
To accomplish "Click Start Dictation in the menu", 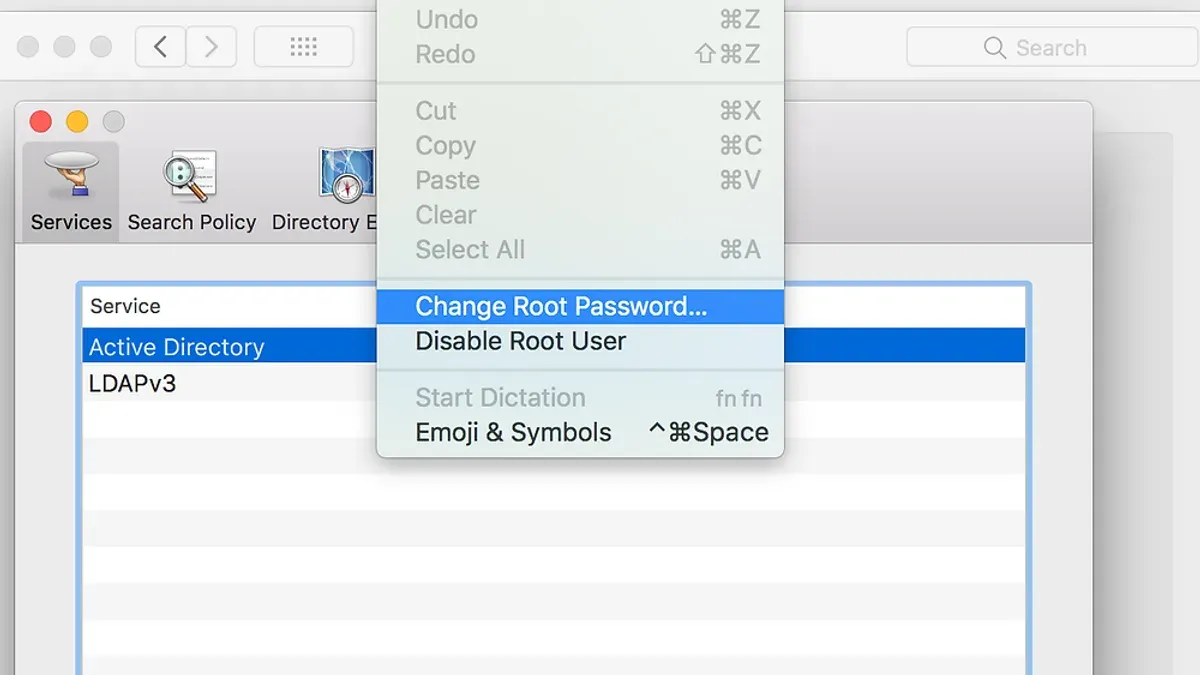I will [580, 398].
